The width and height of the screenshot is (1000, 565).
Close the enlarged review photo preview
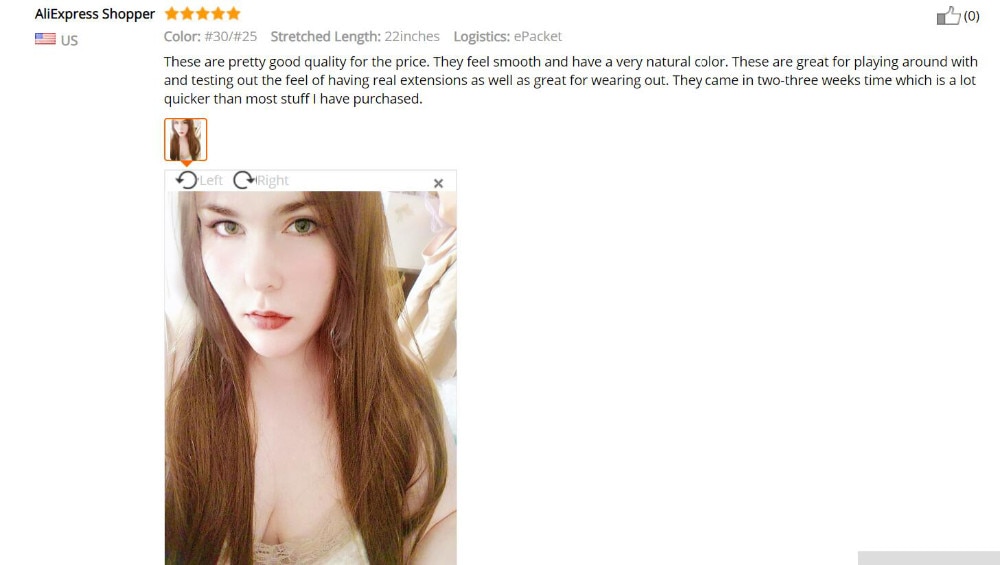click(438, 183)
